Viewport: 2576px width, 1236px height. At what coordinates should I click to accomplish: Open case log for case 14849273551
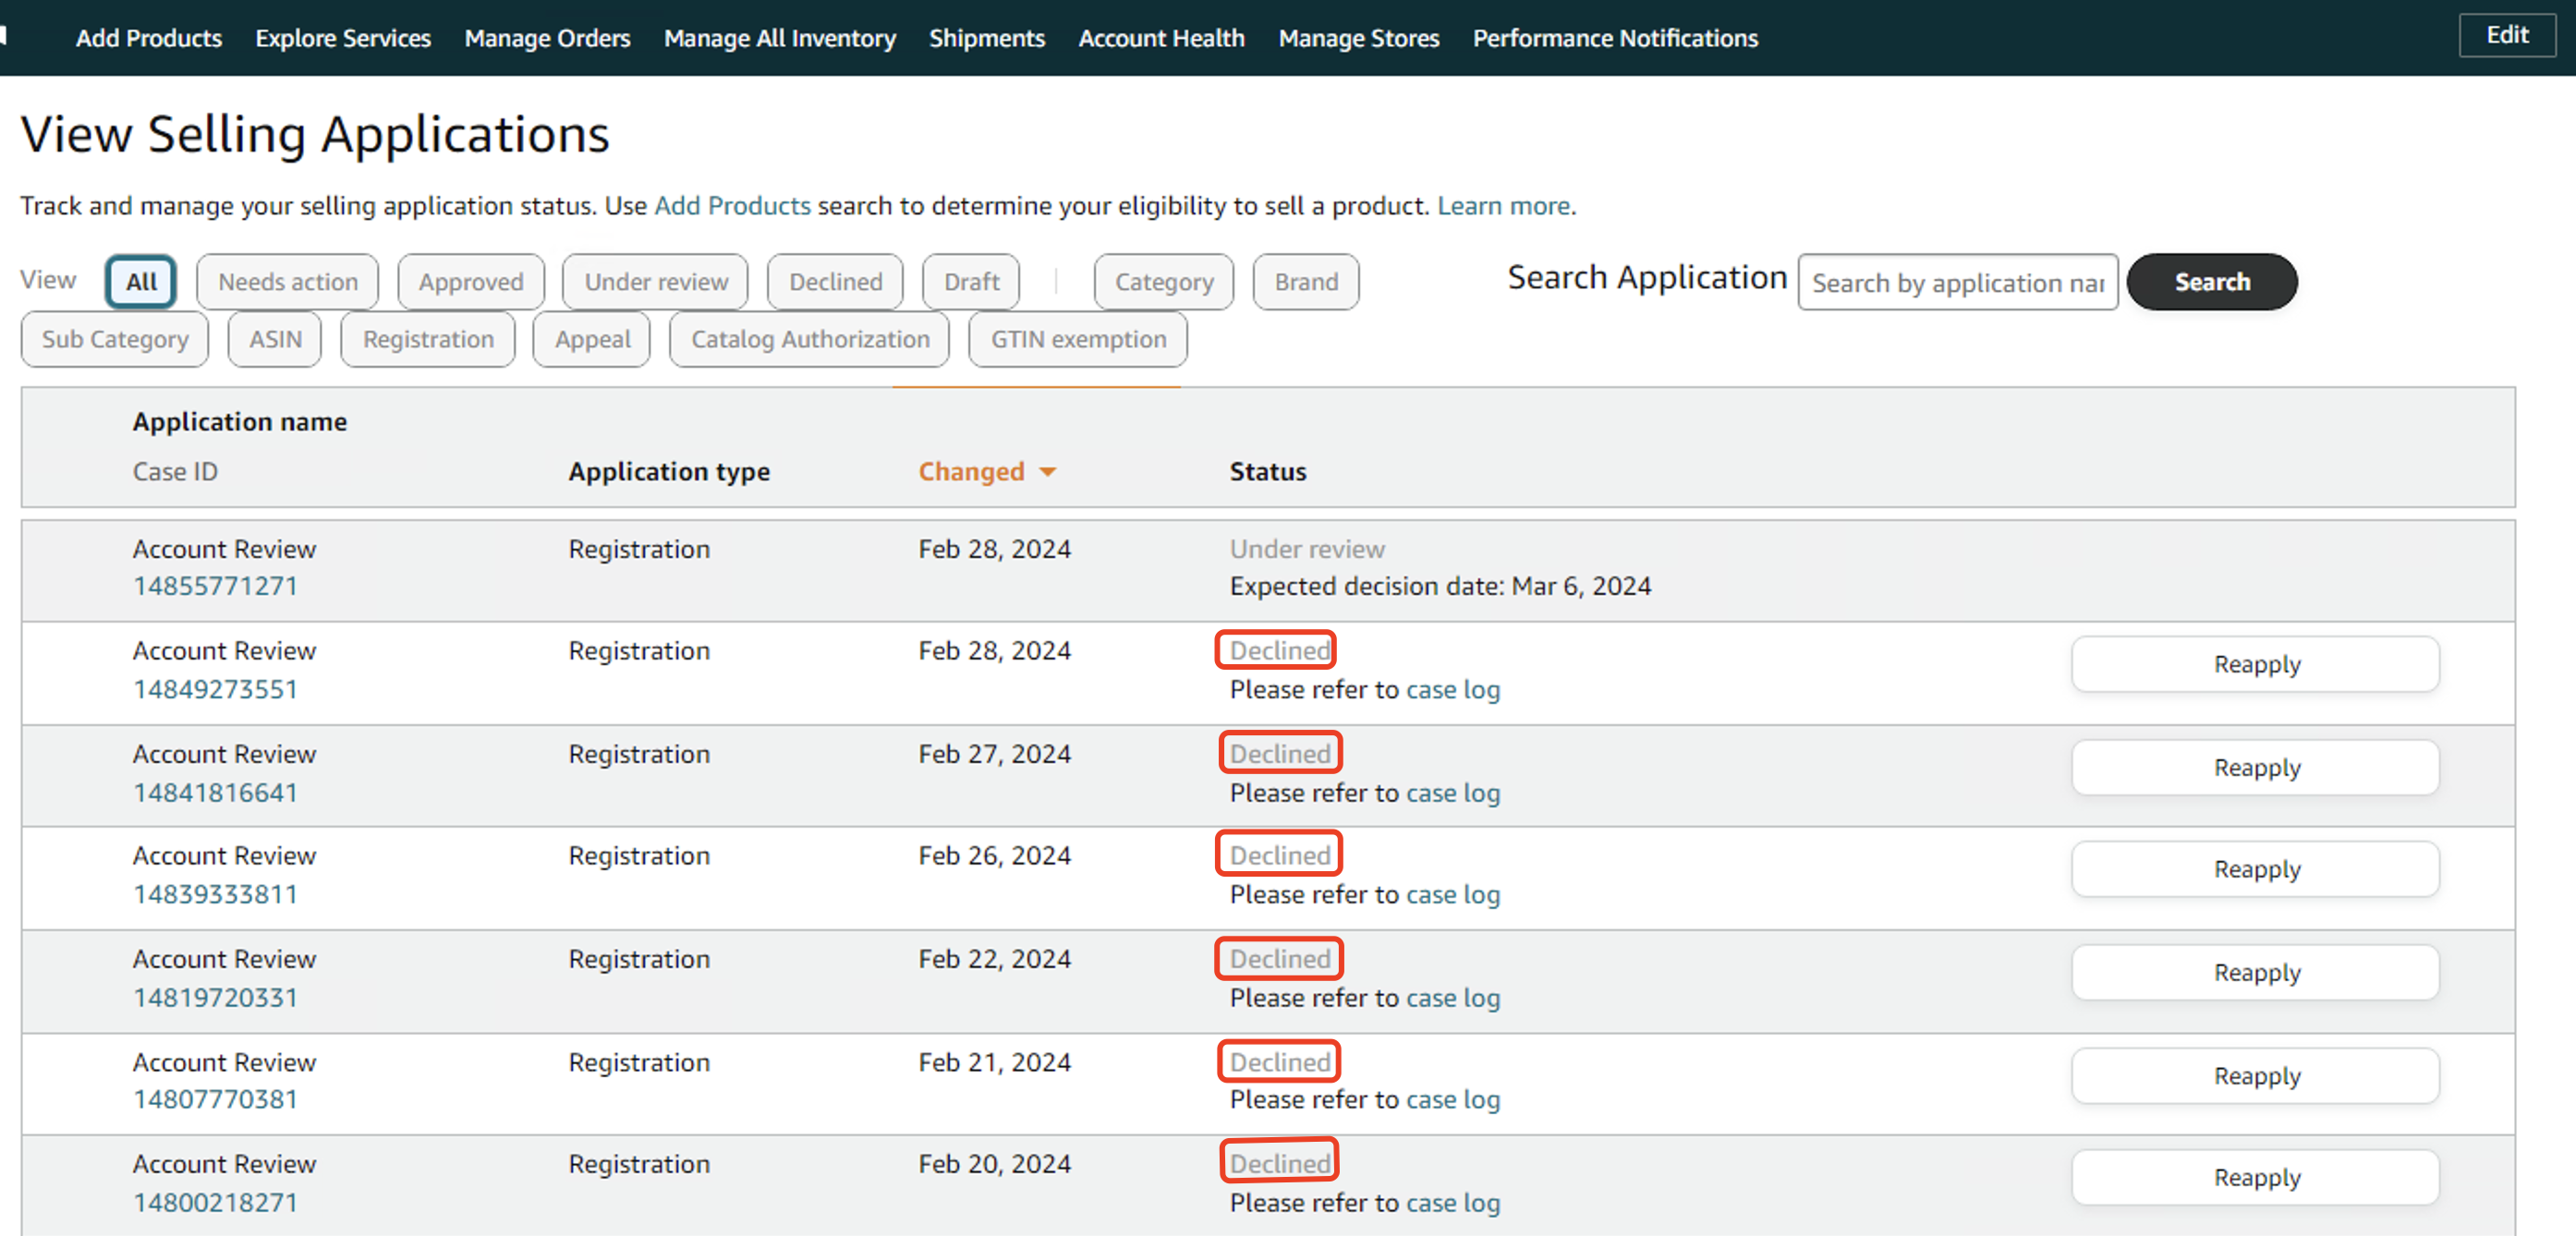click(x=1453, y=690)
